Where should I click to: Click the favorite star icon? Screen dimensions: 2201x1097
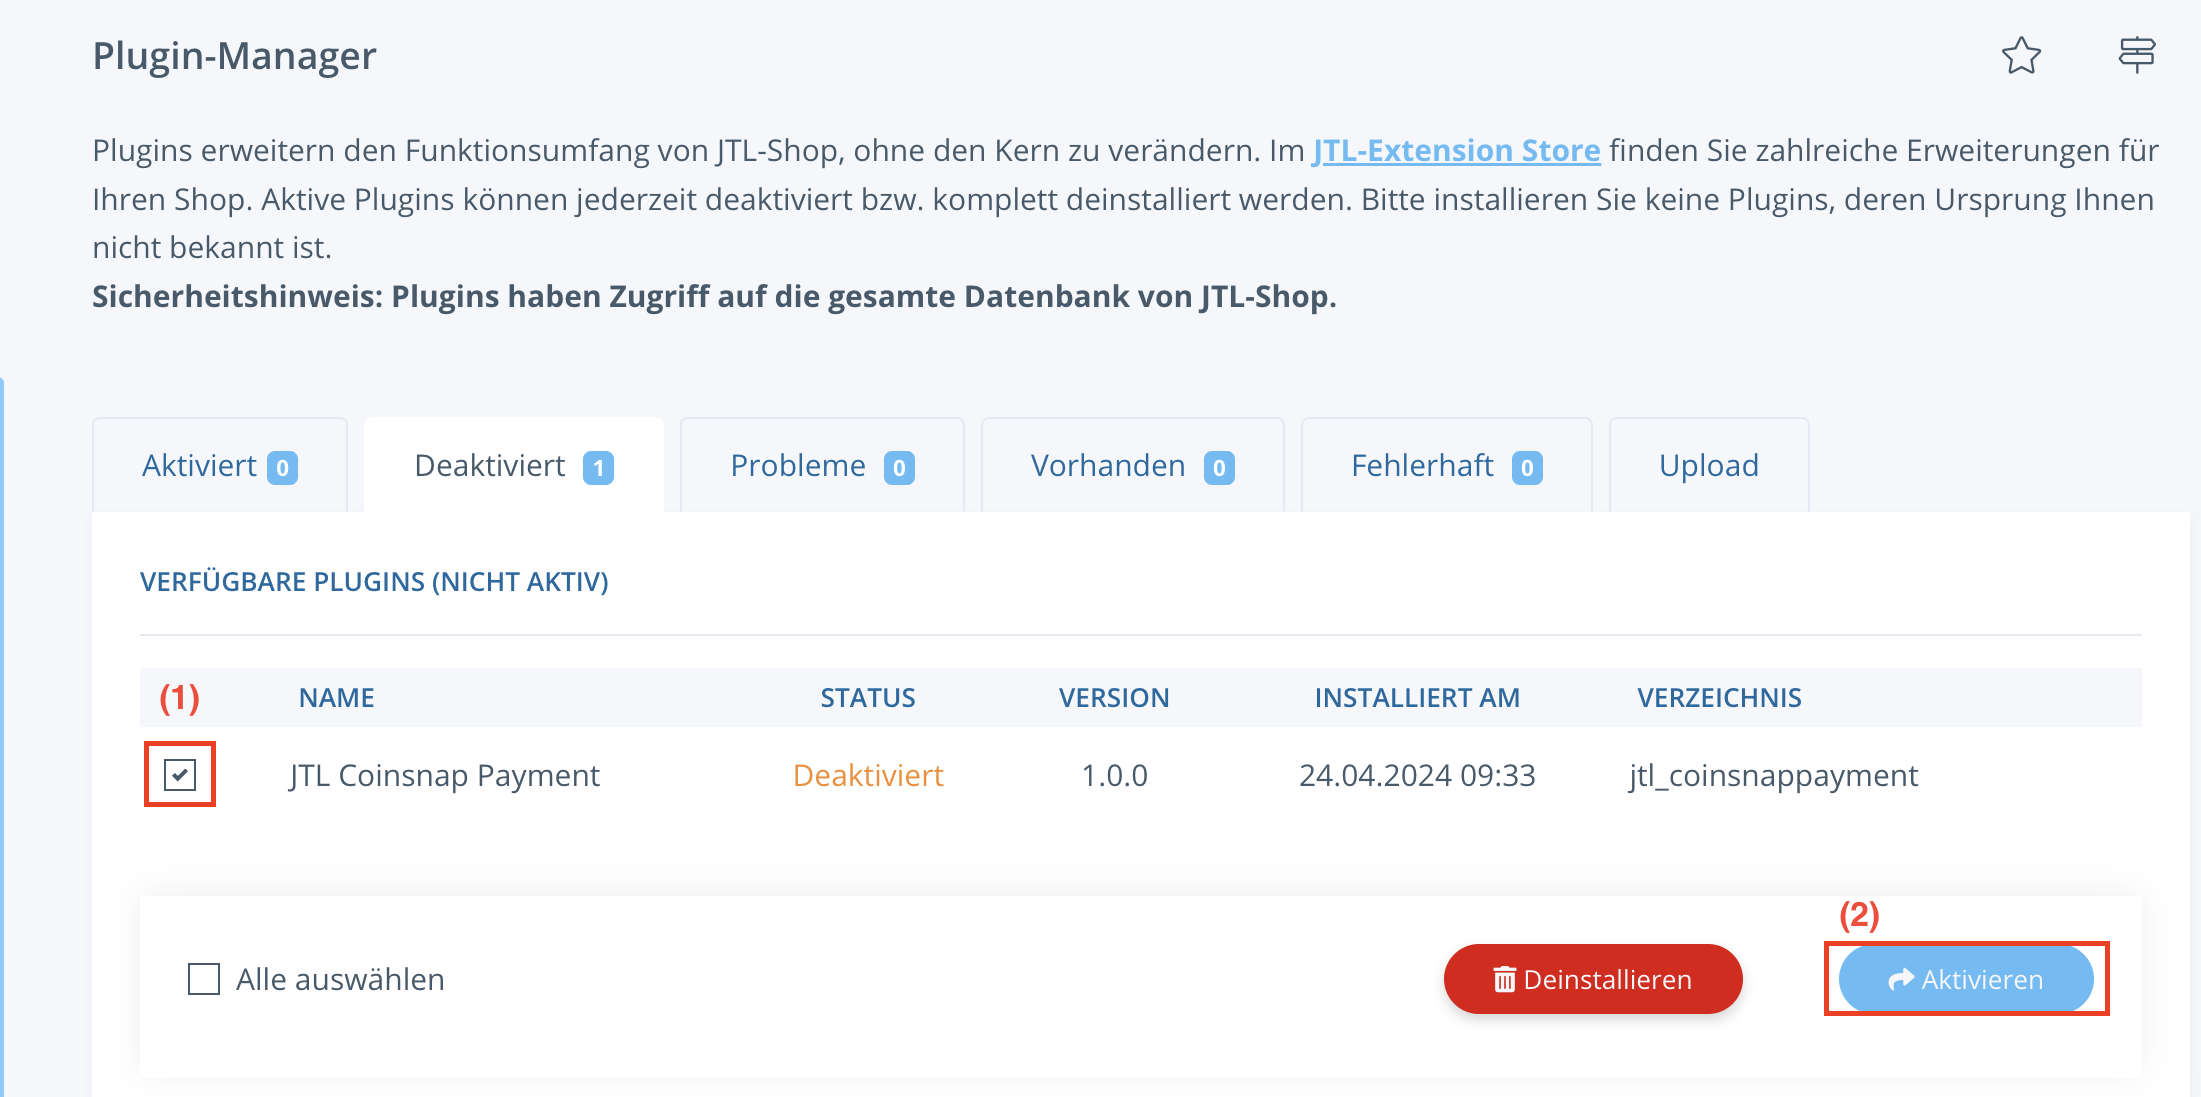tap(2020, 56)
